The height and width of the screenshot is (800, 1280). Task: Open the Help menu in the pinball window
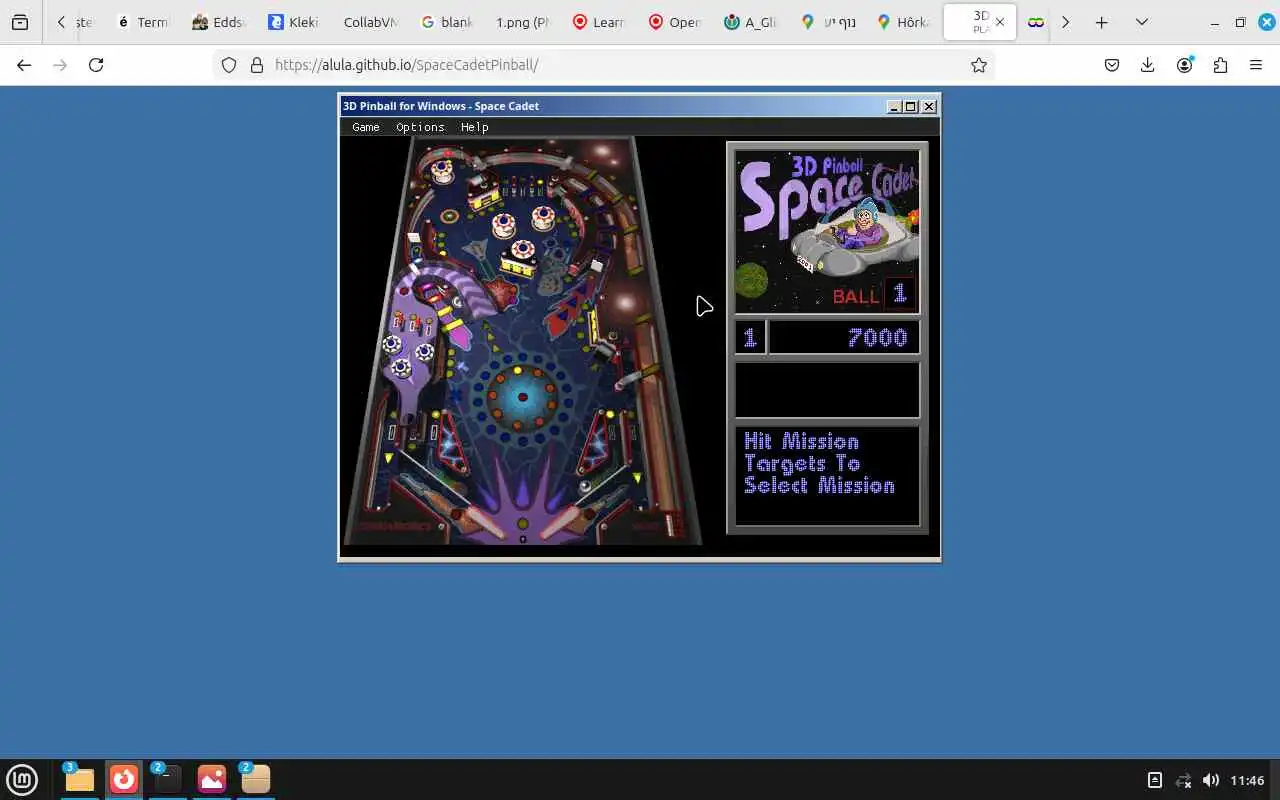click(474, 127)
